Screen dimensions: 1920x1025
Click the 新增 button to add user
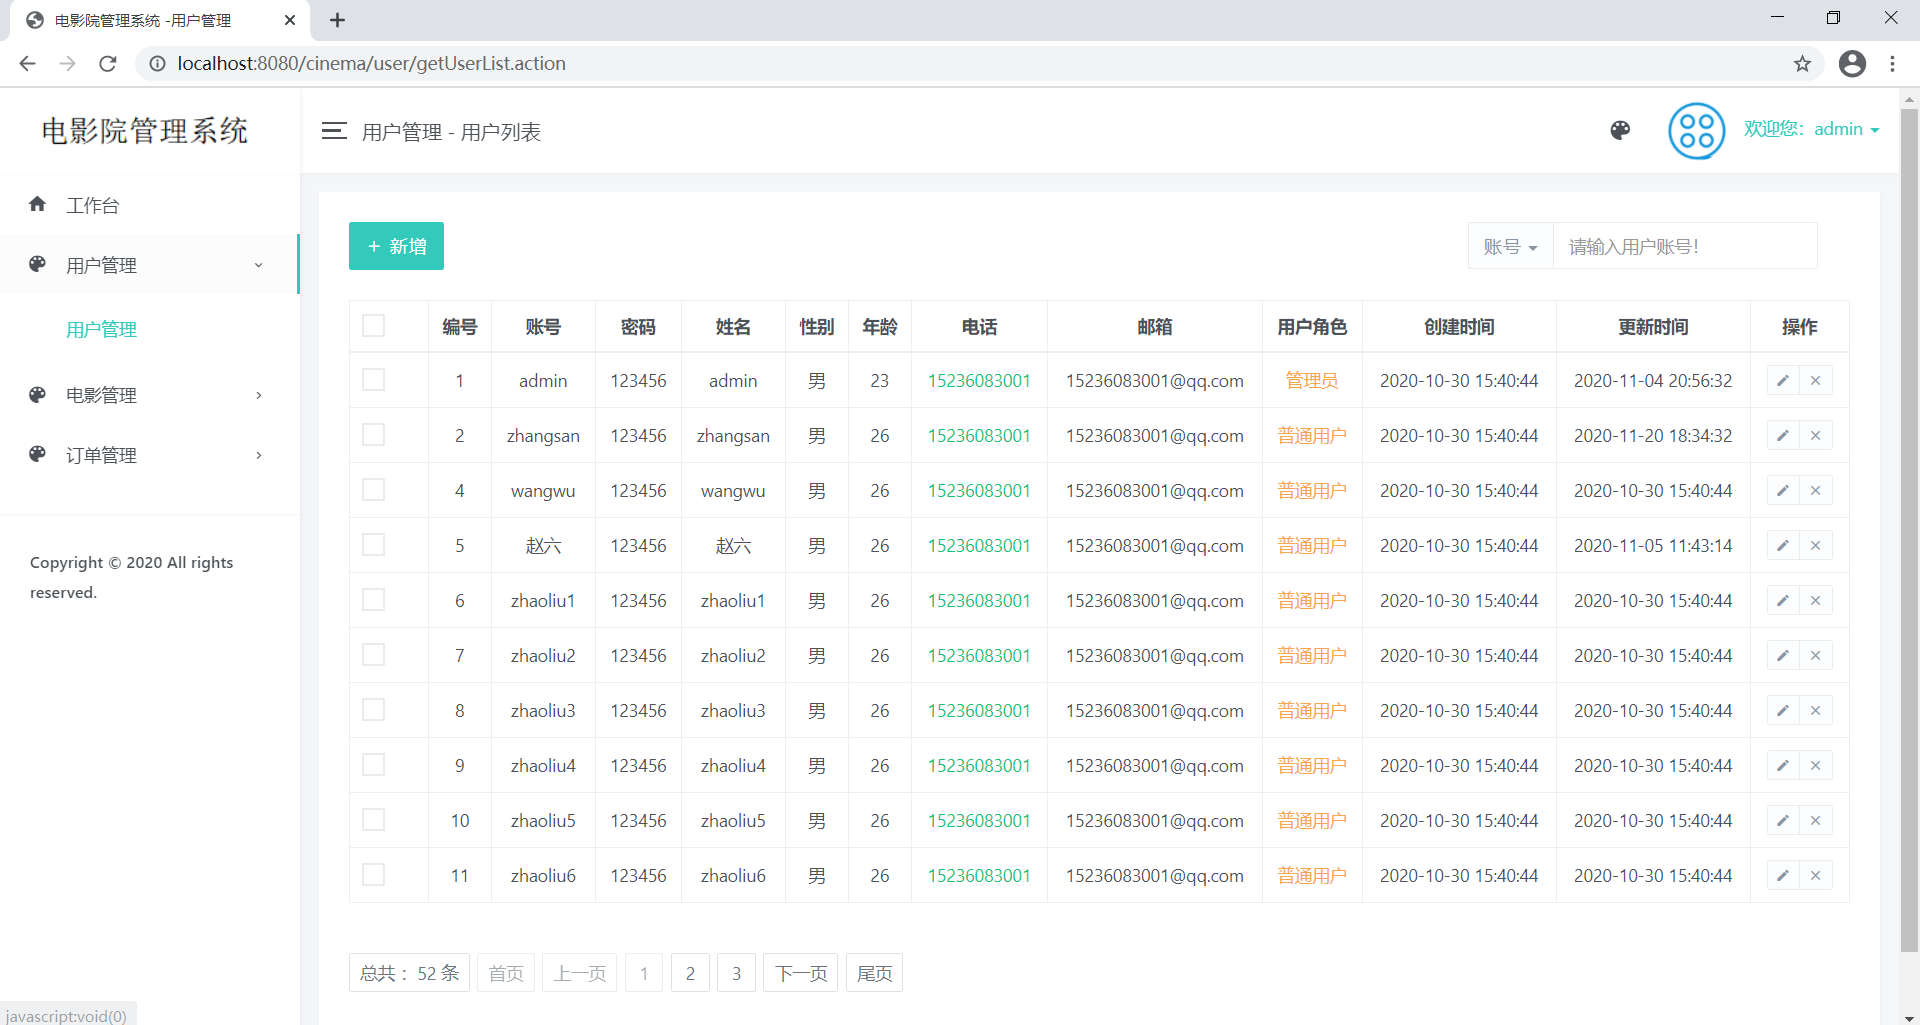[396, 246]
